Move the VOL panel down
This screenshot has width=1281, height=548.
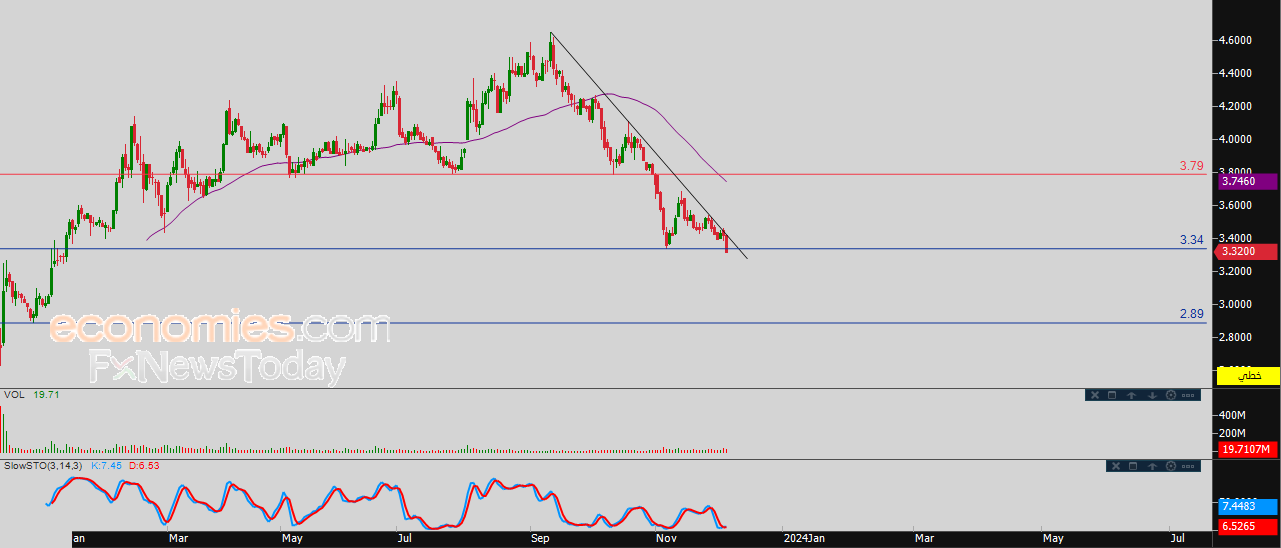[1152, 395]
